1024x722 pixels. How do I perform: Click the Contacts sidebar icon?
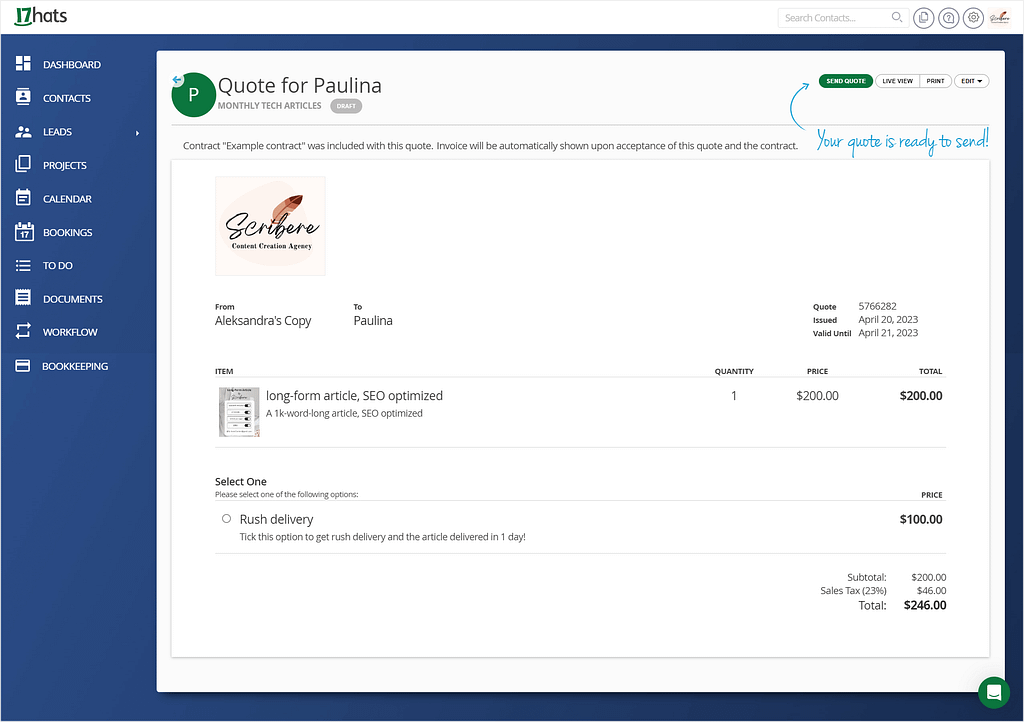[x=23, y=97]
